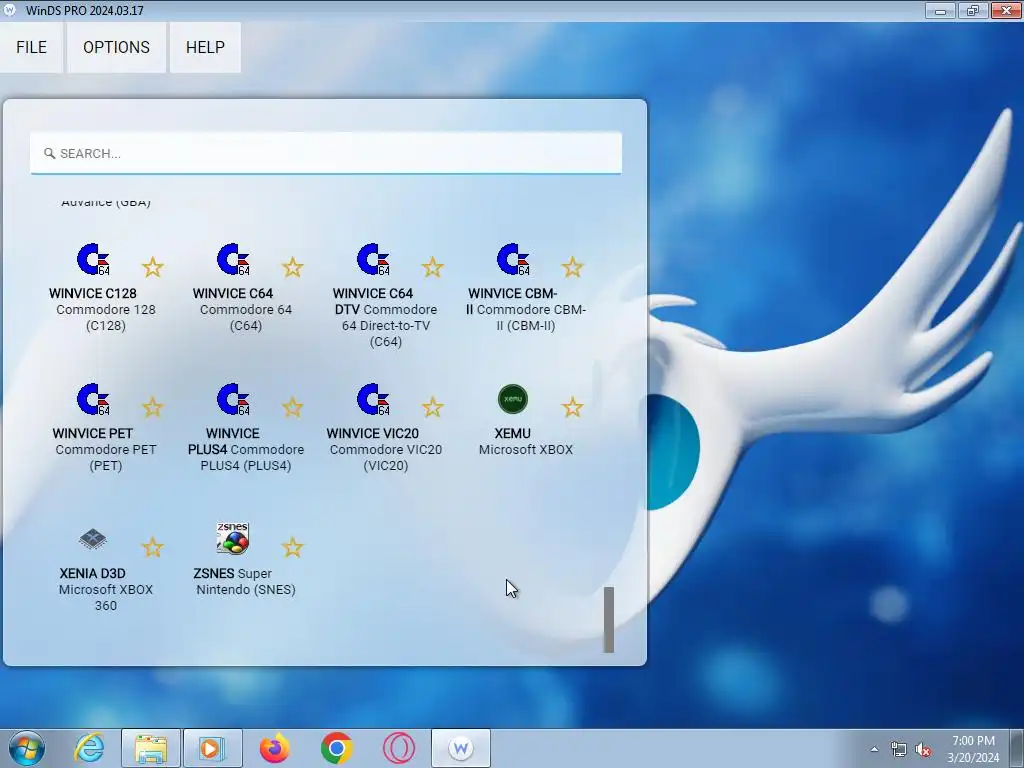
Task: Favorite WINVICE C64 with its star
Action: point(293,267)
